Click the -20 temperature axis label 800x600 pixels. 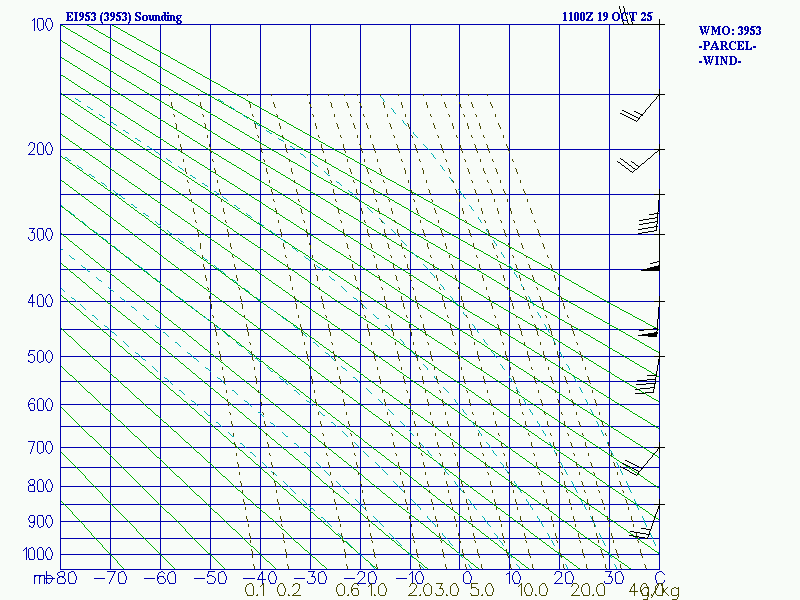coord(360,578)
